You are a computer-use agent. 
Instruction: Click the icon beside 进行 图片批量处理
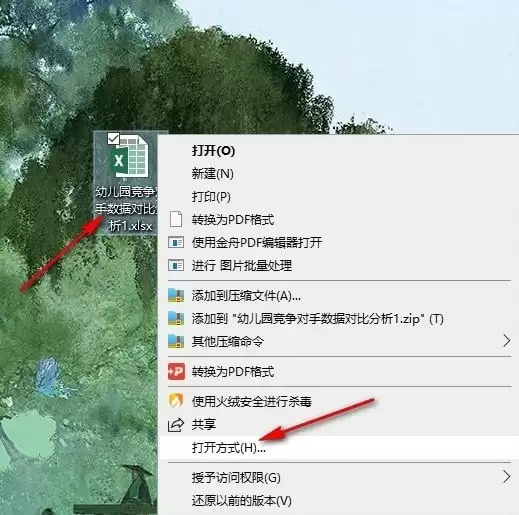[176, 265]
